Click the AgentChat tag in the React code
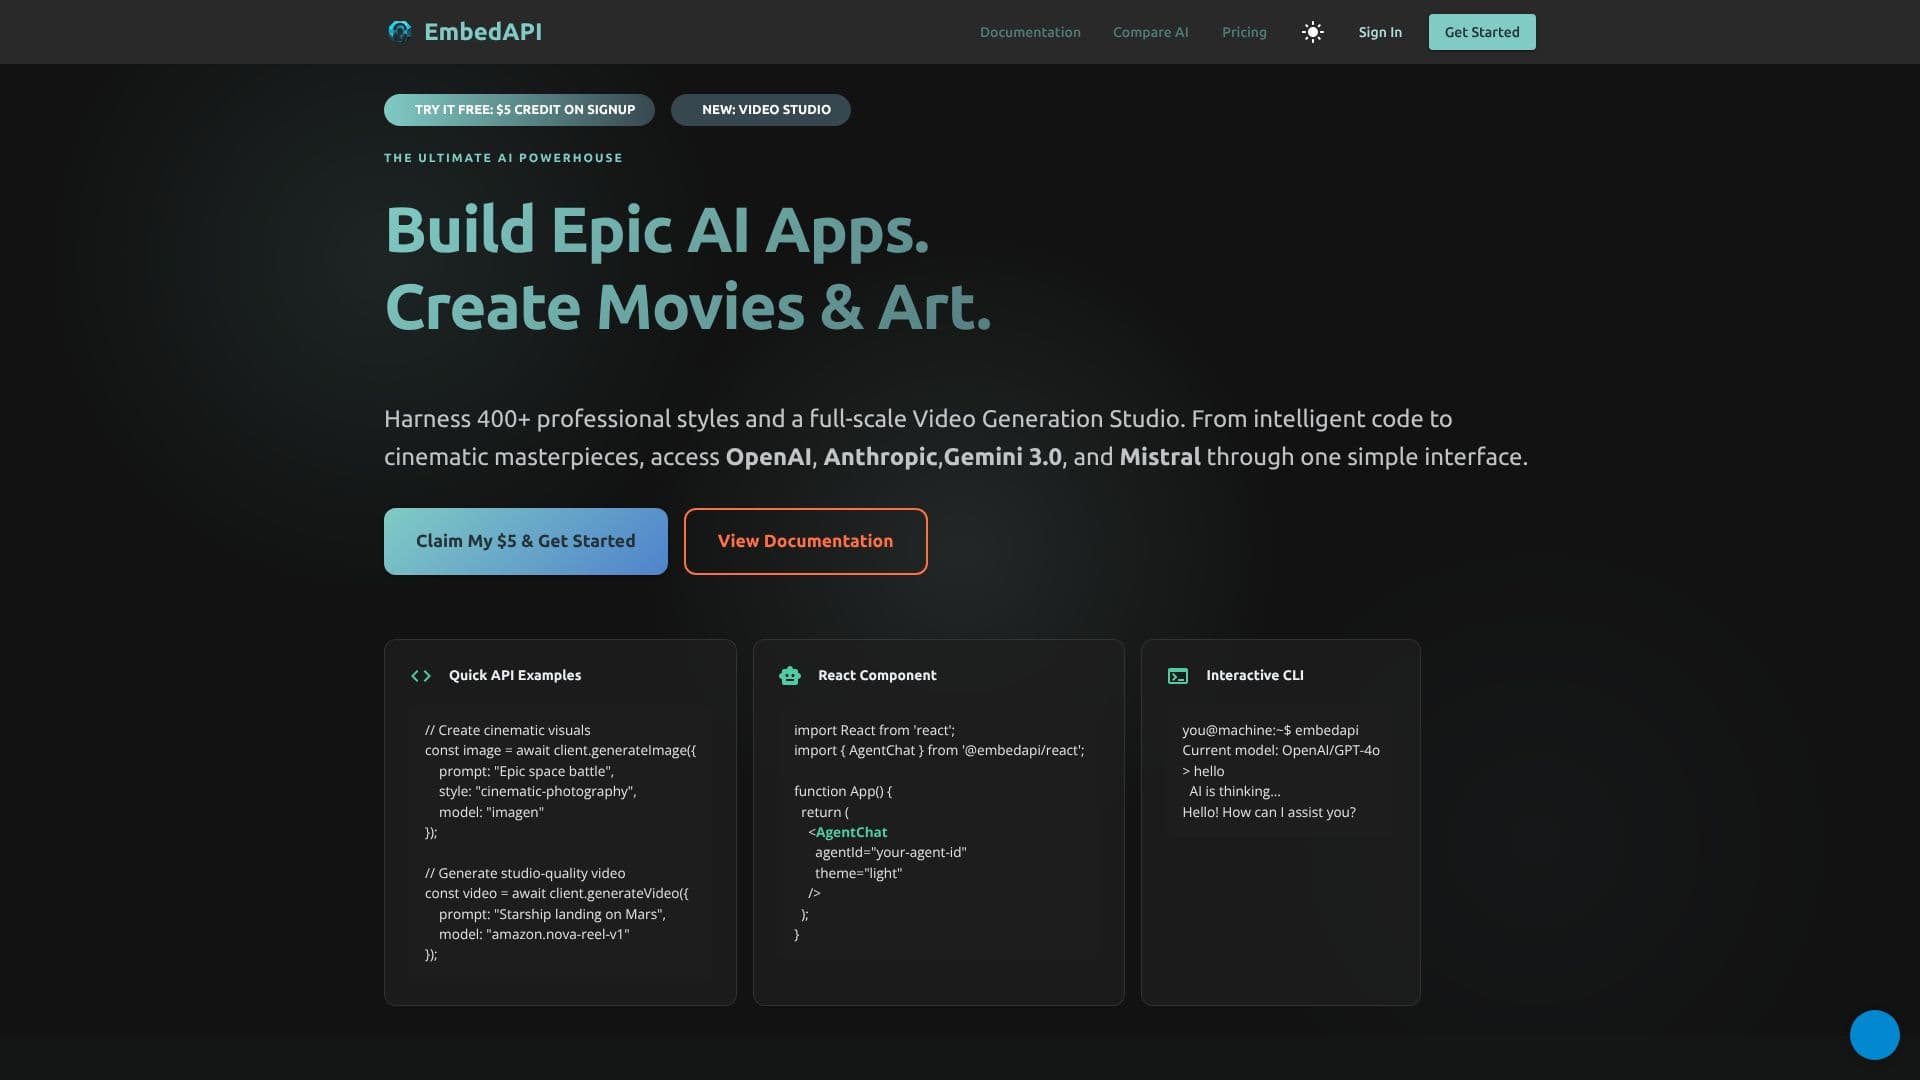This screenshot has width=1920, height=1080. pos(851,832)
